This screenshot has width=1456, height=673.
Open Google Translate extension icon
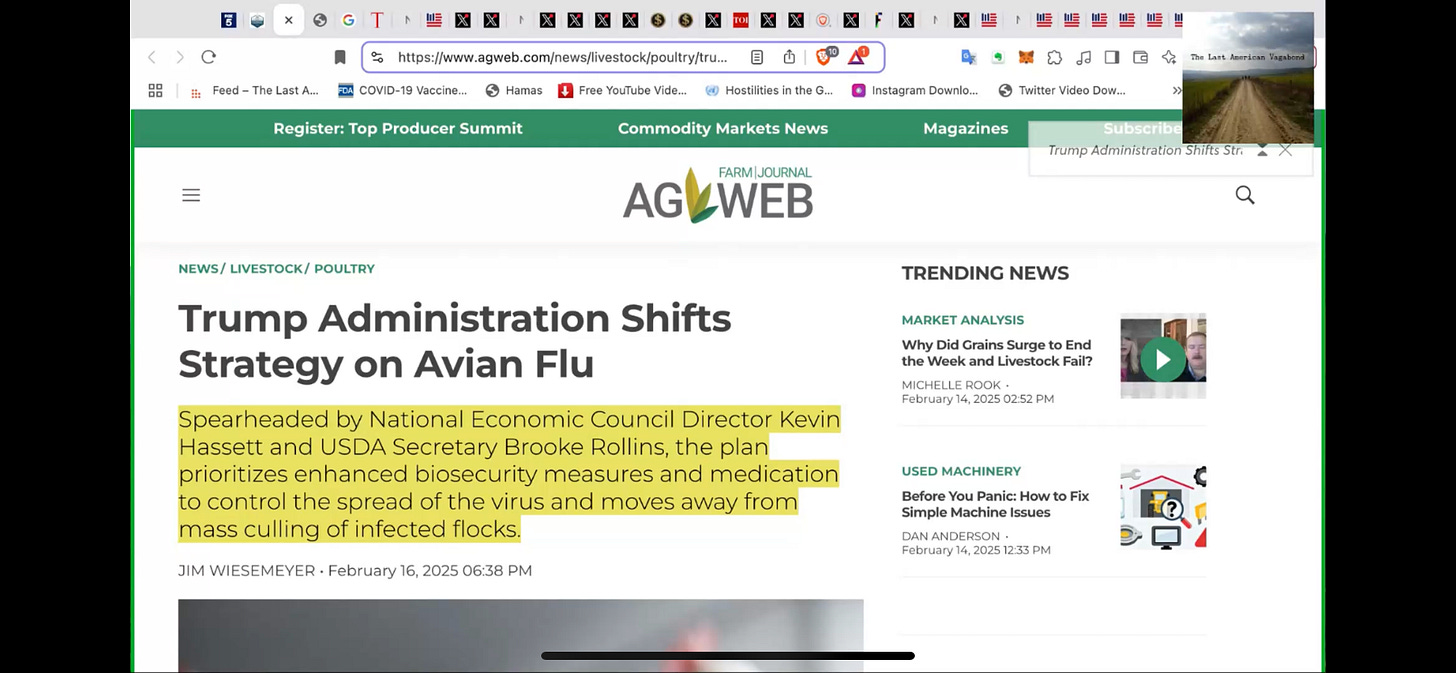click(968, 57)
